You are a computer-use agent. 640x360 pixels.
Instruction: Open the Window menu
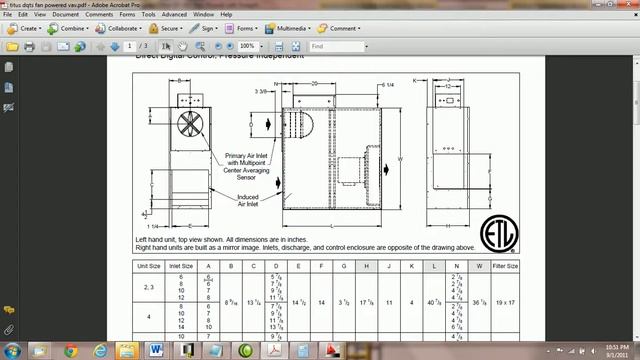coord(203,14)
